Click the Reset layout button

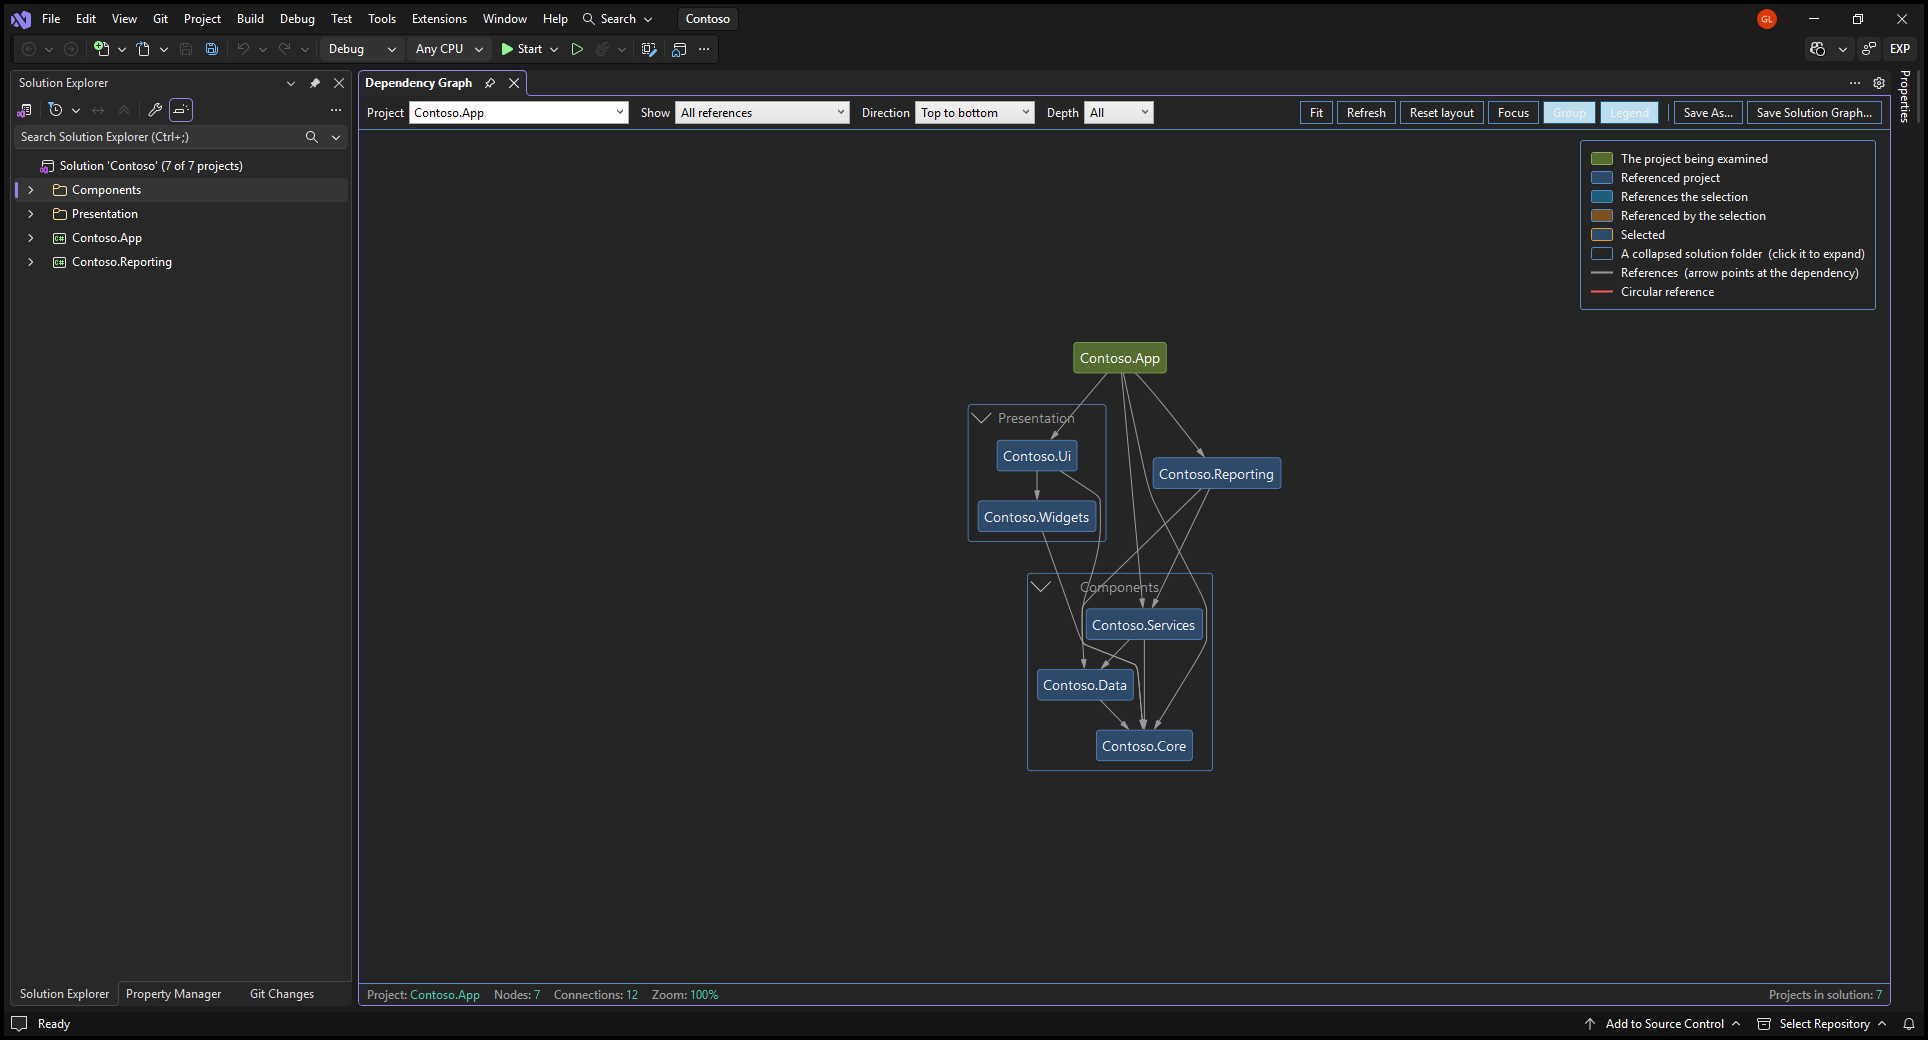pos(1441,113)
